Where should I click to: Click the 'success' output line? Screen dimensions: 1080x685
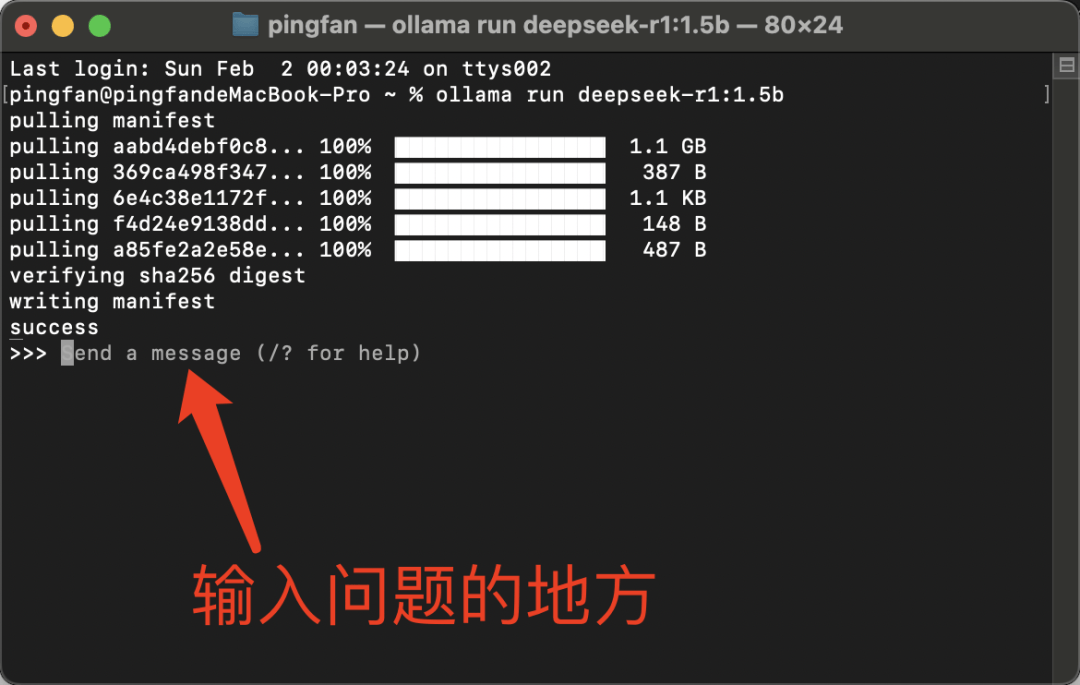pyautogui.click(x=54, y=328)
